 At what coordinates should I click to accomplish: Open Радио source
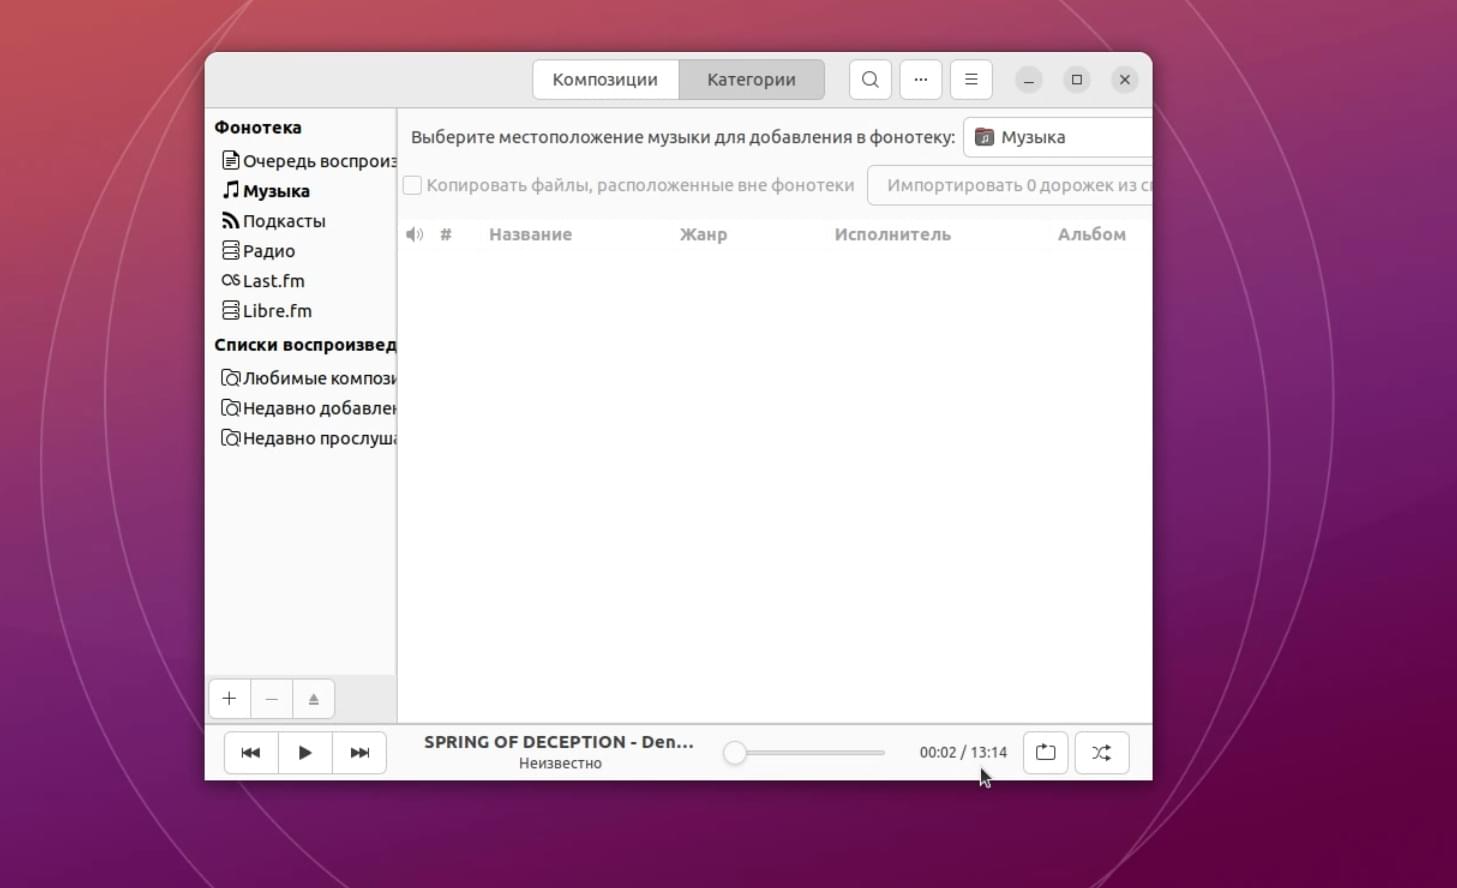tap(301, 251)
